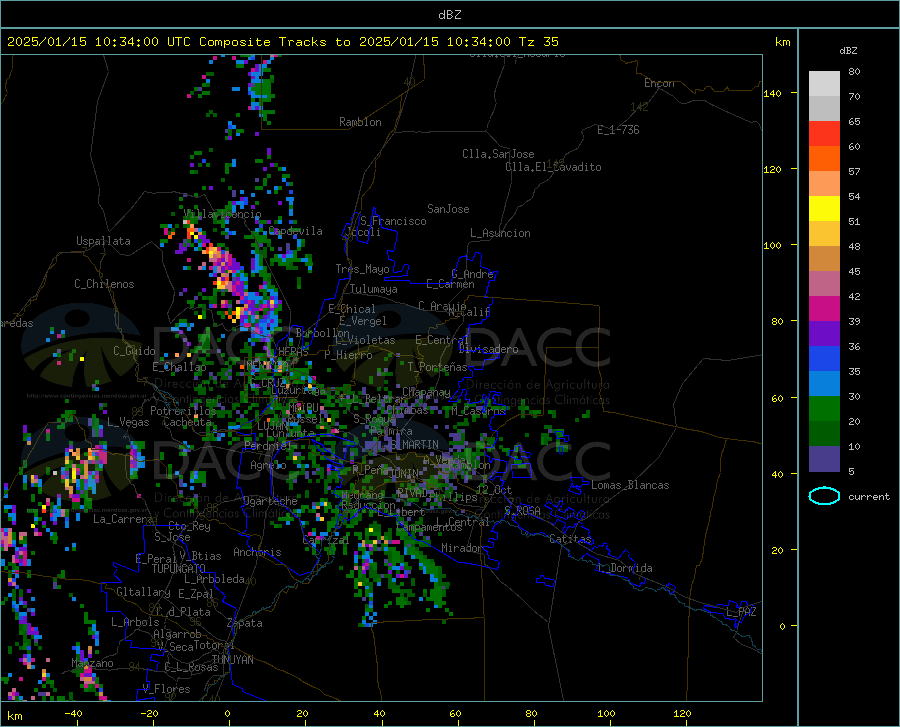Pick the slate purple 10 dBZ swatch
This screenshot has width=900, height=727.
824,459
